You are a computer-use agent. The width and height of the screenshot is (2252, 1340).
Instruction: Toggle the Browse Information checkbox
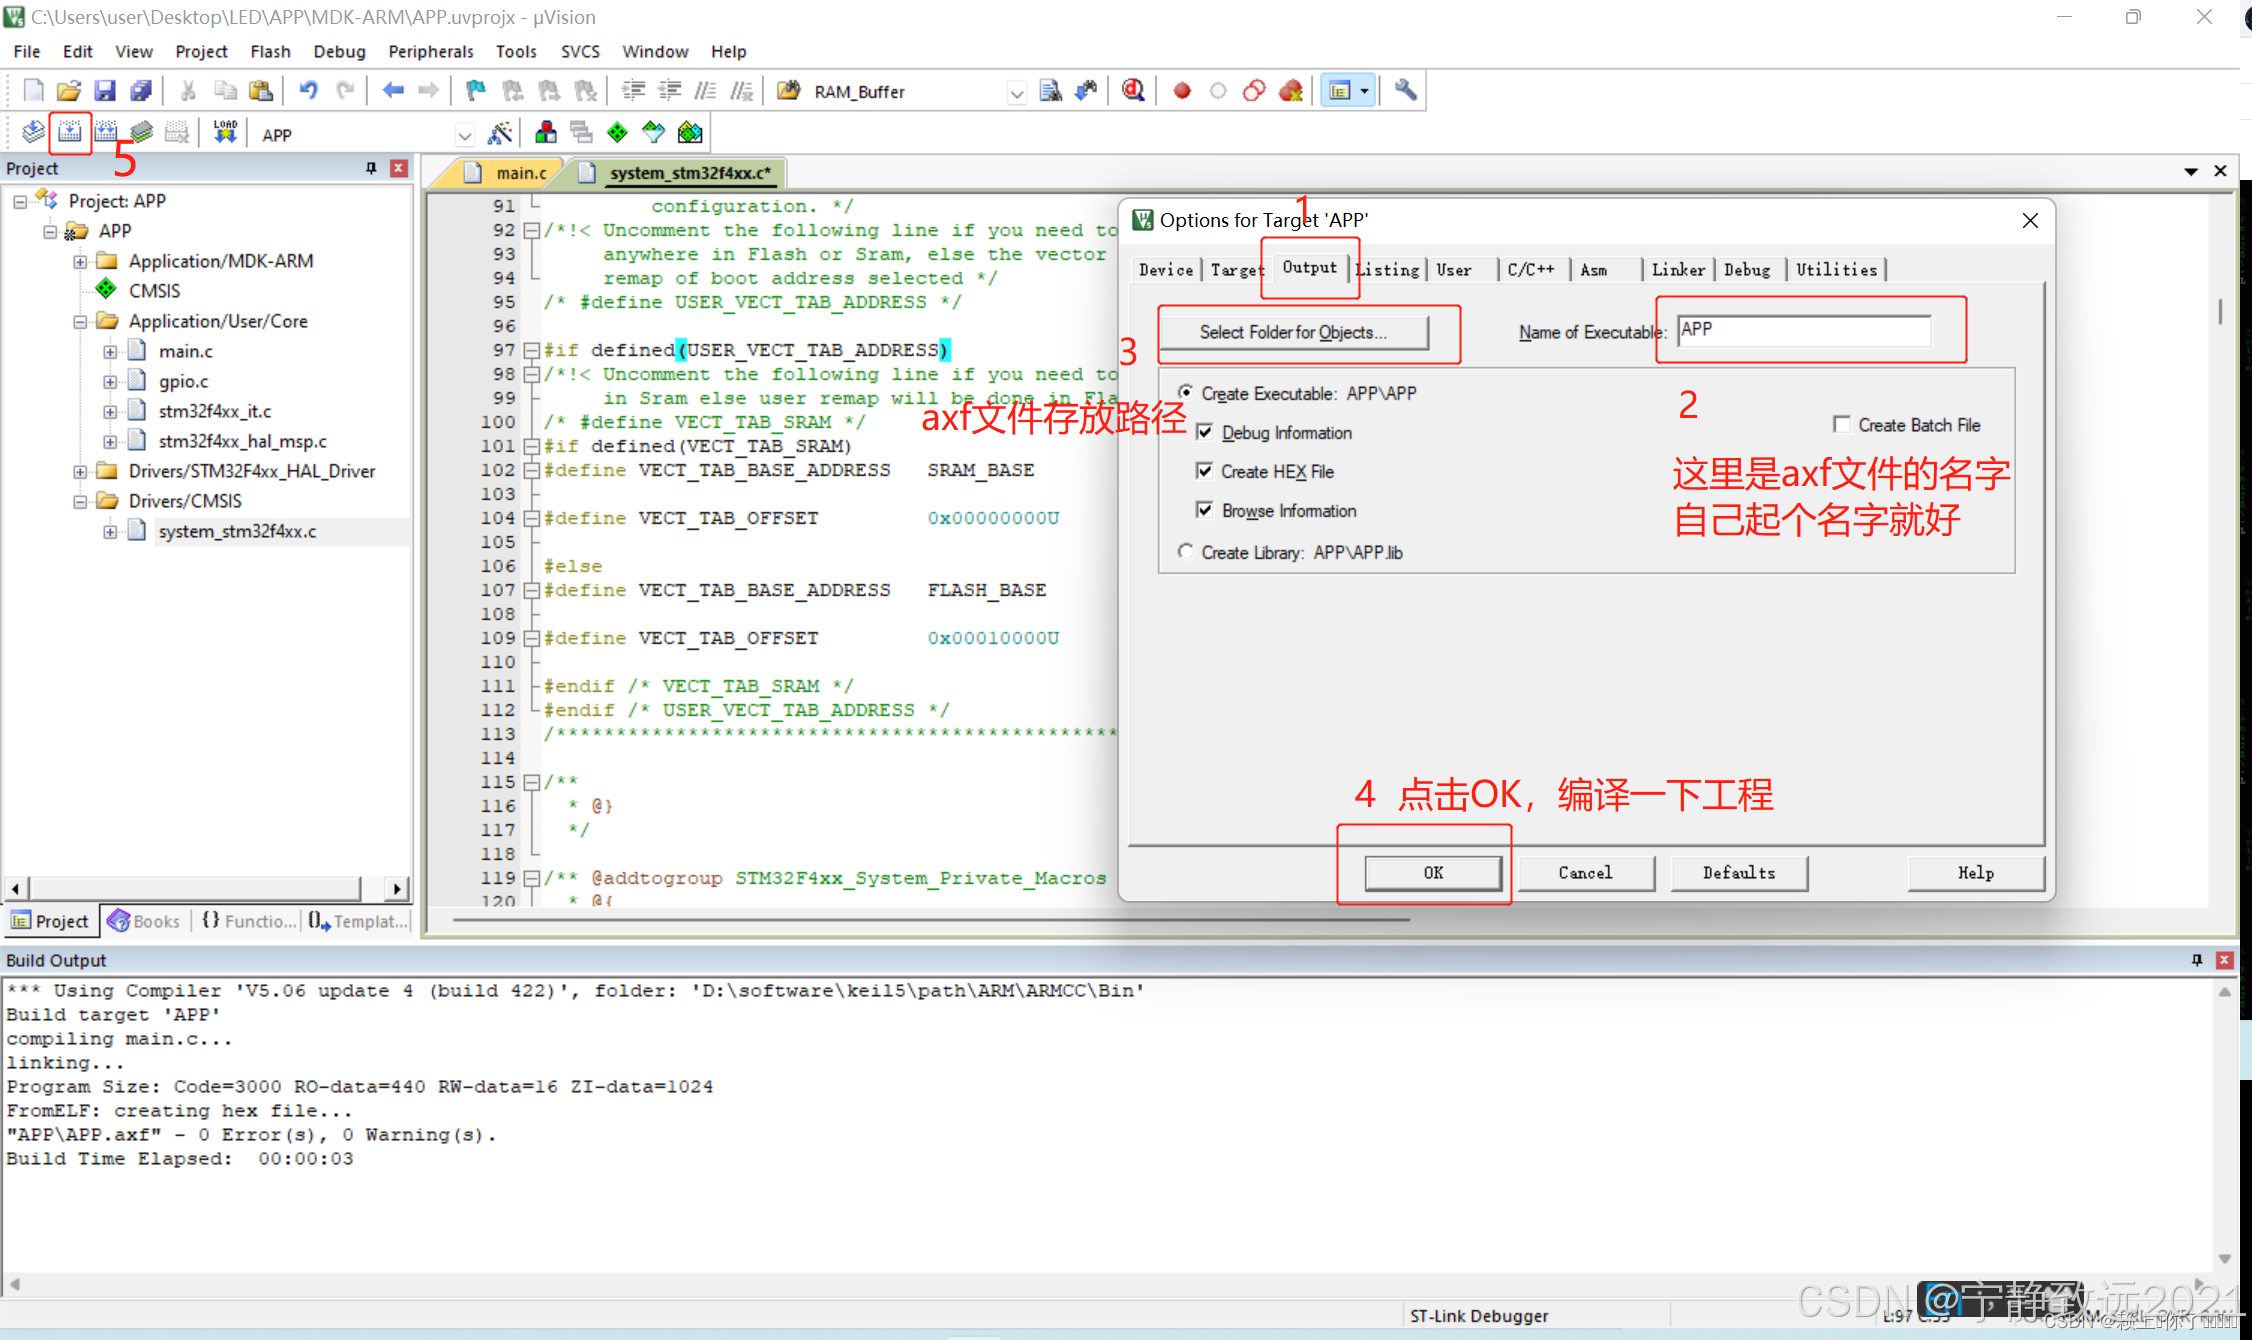click(x=1205, y=510)
